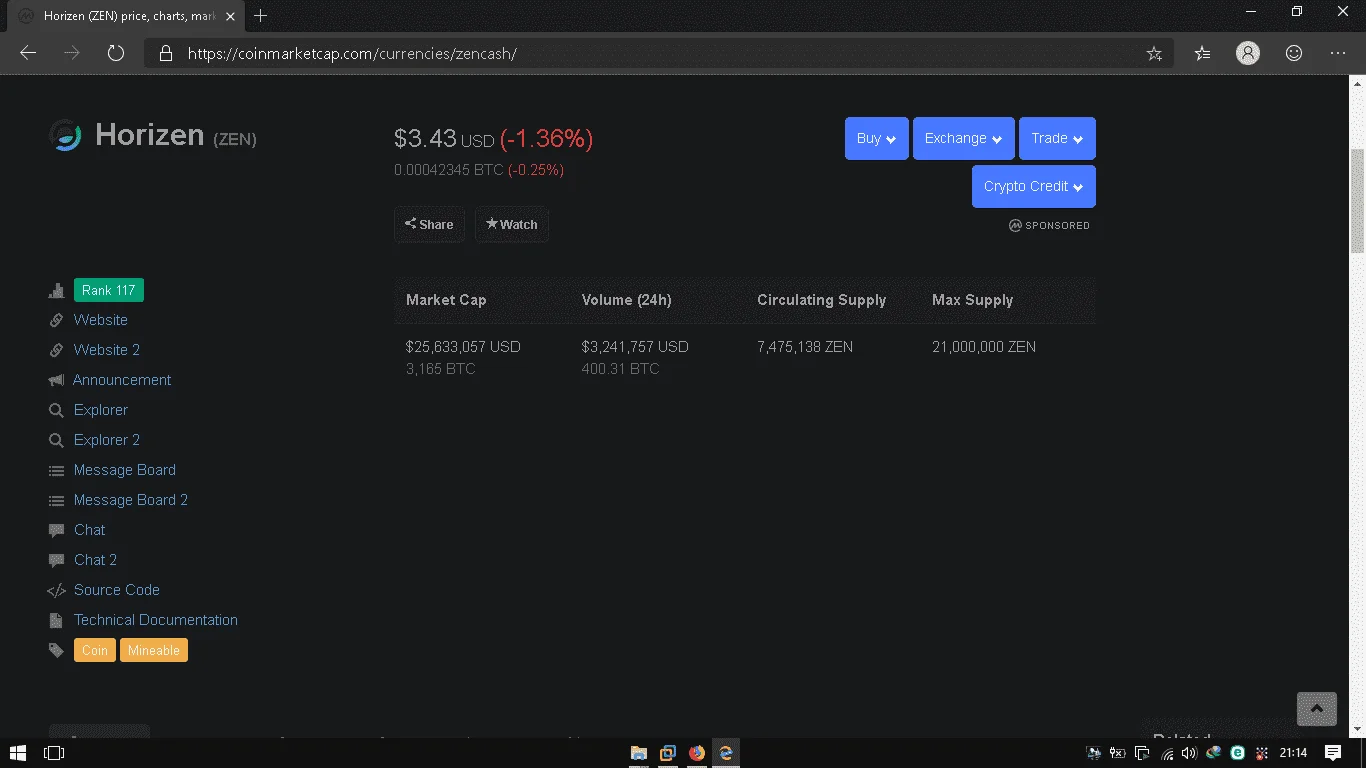Click the Horizen coin logo
Image resolution: width=1366 pixels, height=768 pixels.
pos(66,135)
